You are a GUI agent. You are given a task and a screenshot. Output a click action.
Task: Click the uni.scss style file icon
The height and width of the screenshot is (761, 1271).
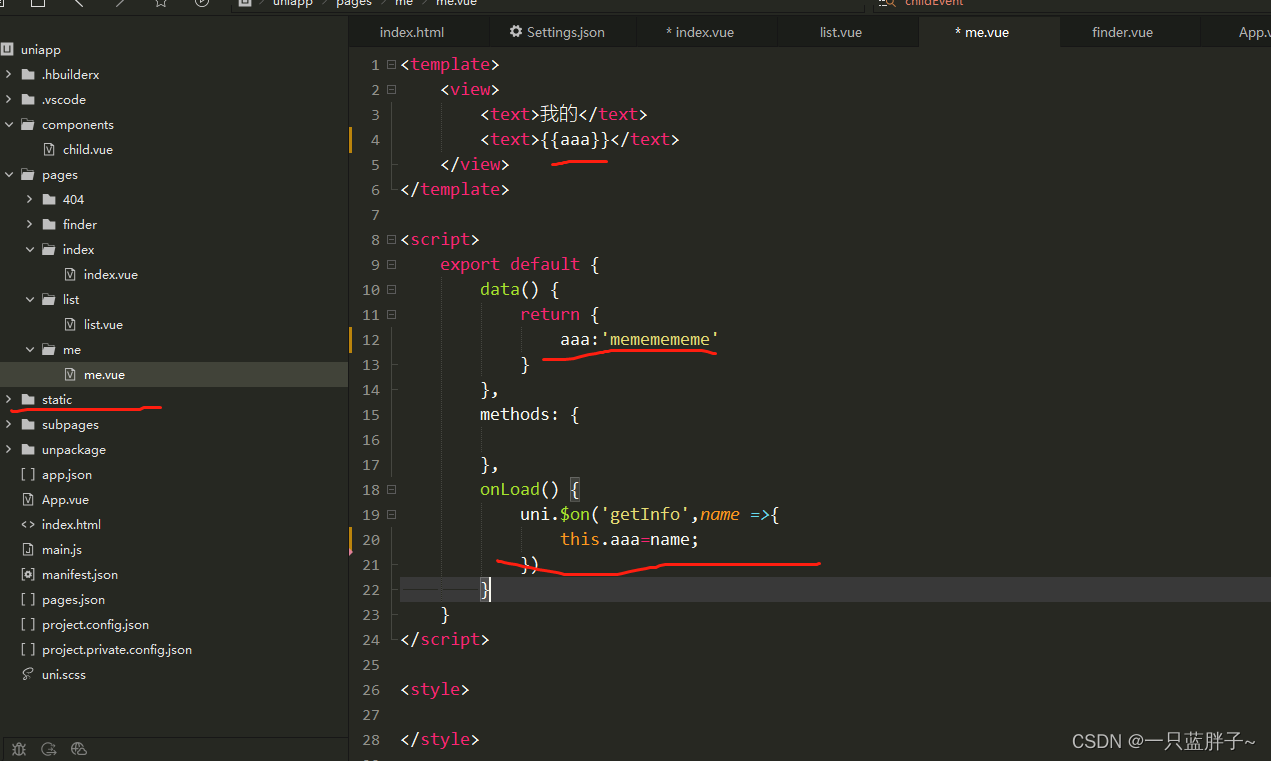[x=28, y=675]
